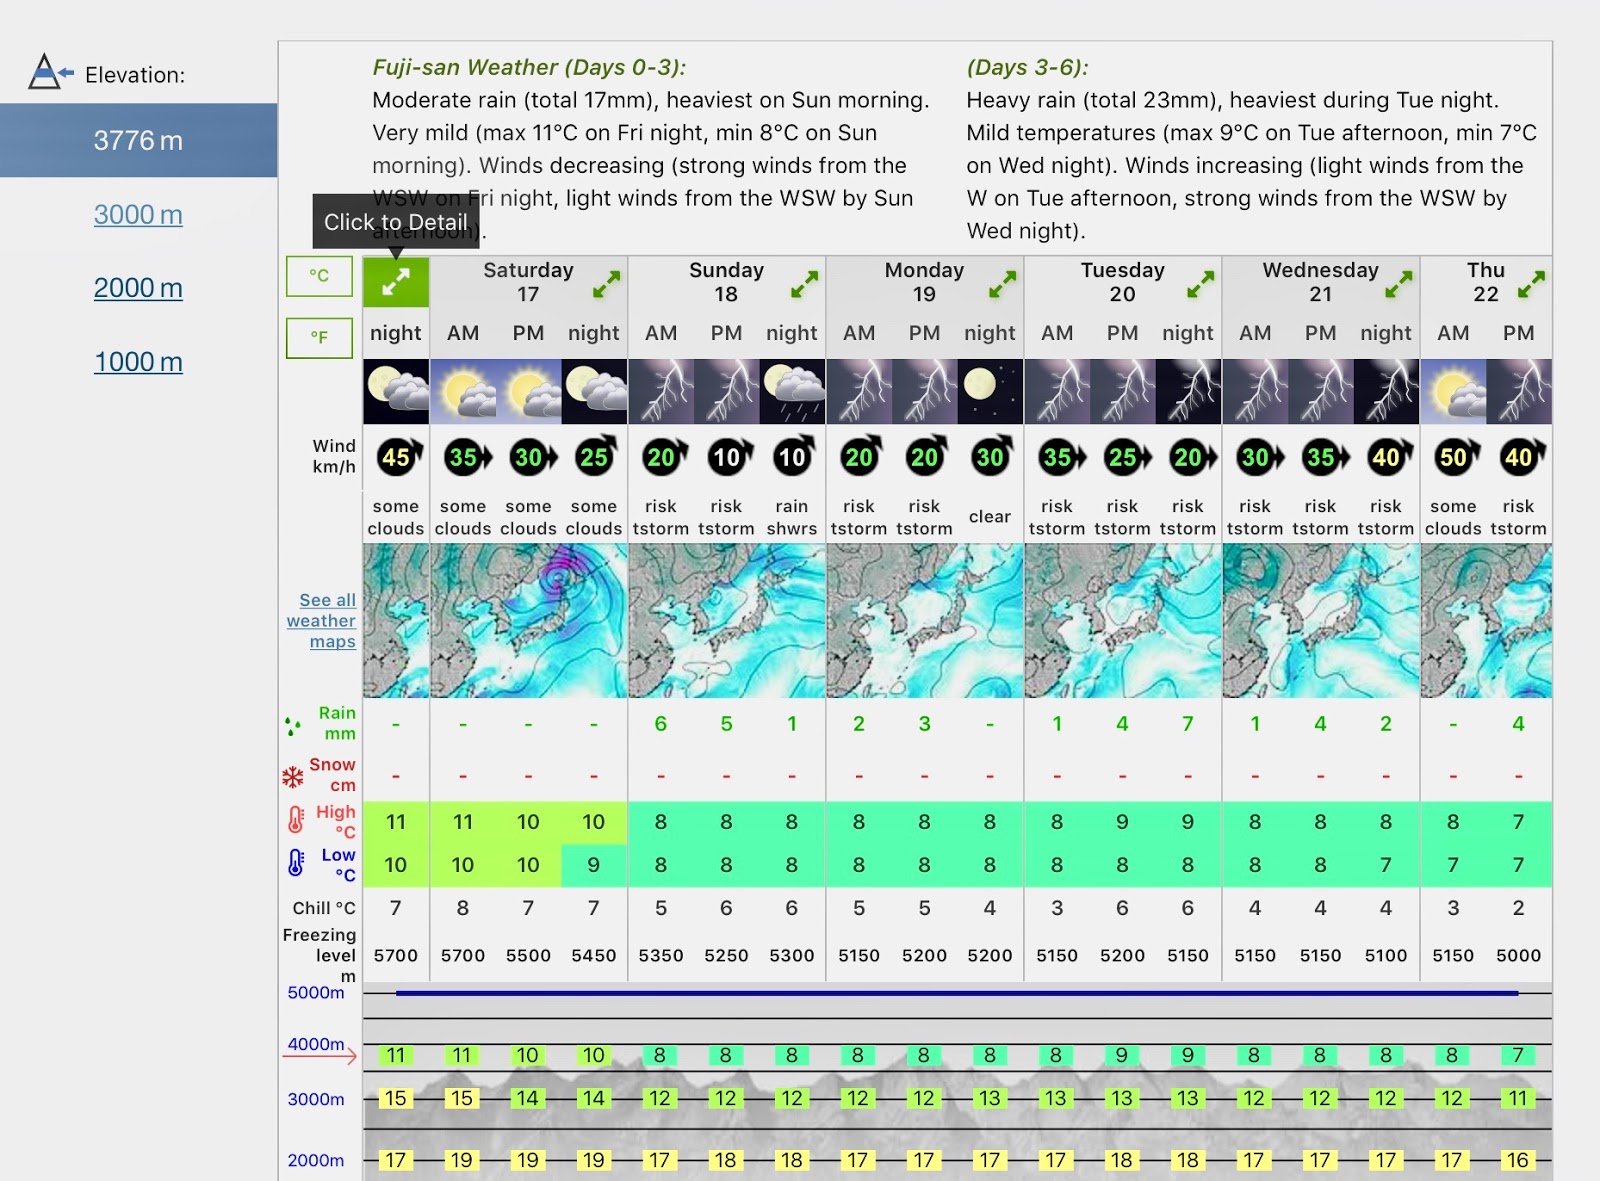Click the blue thermometer Low °C icon
The height and width of the screenshot is (1181, 1600).
tap(295, 862)
